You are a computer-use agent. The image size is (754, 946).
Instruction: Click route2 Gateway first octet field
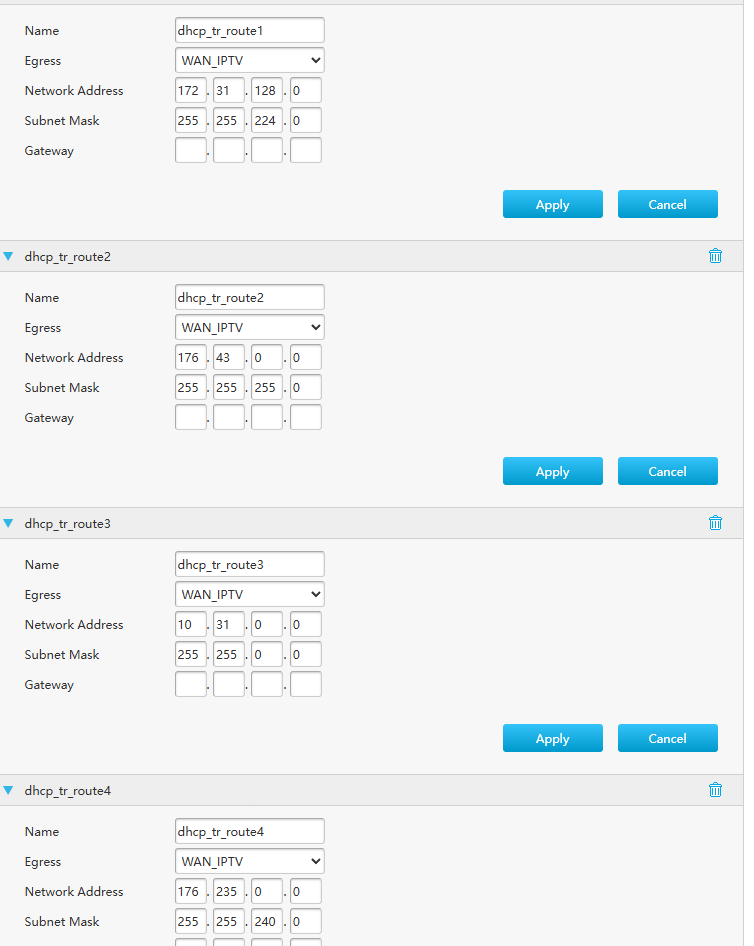click(x=191, y=417)
